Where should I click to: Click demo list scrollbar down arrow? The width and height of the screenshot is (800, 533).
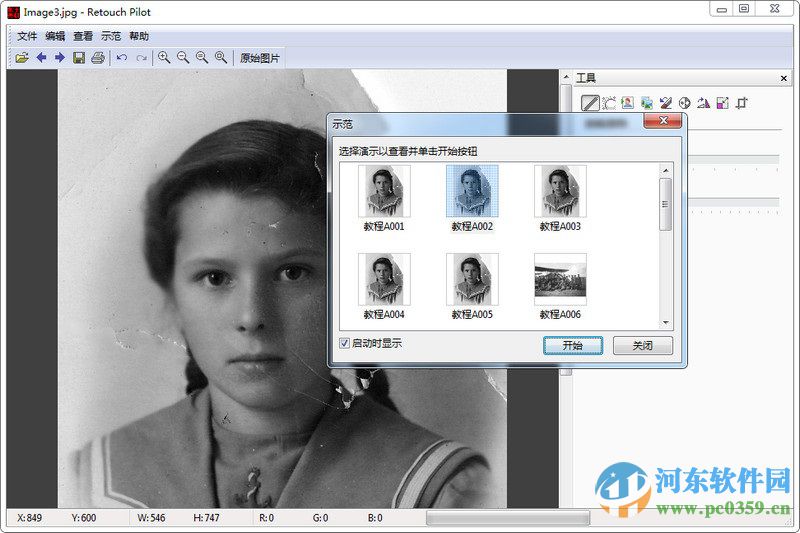pyautogui.click(x=666, y=323)
